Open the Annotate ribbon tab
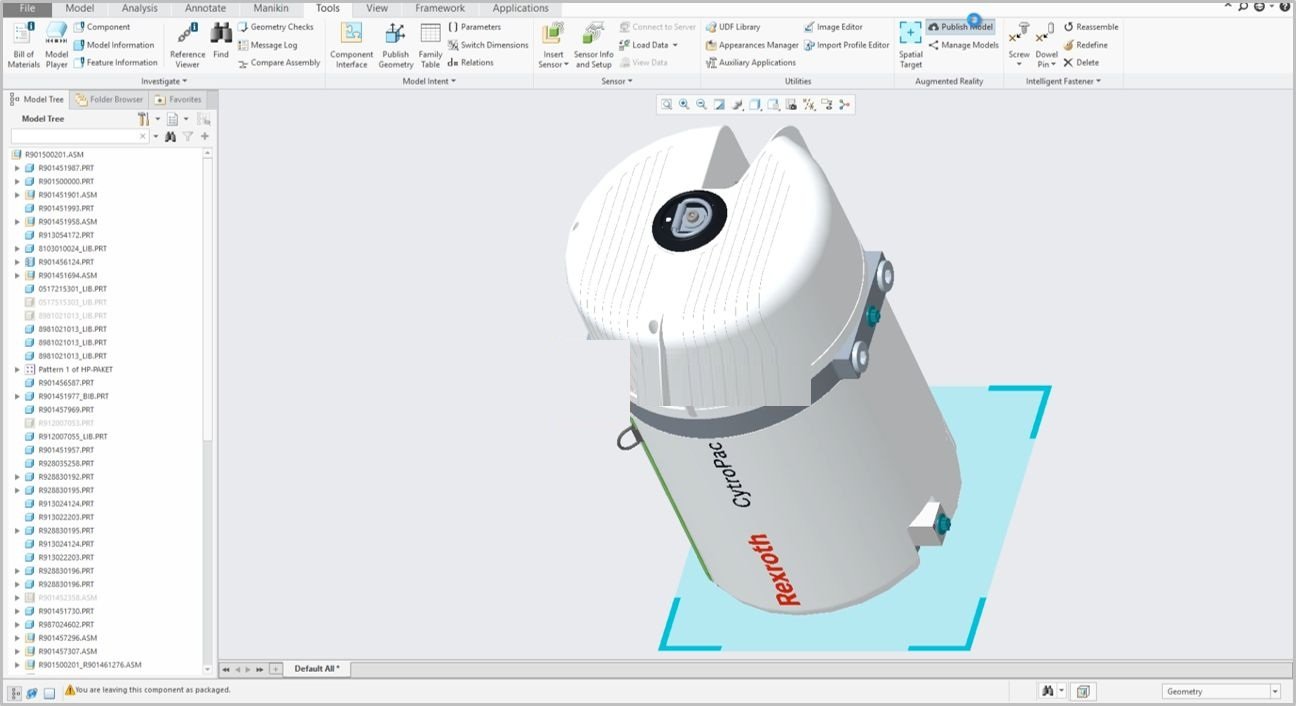Screen dimensions: 1296x706 click(x=205, y=8)
